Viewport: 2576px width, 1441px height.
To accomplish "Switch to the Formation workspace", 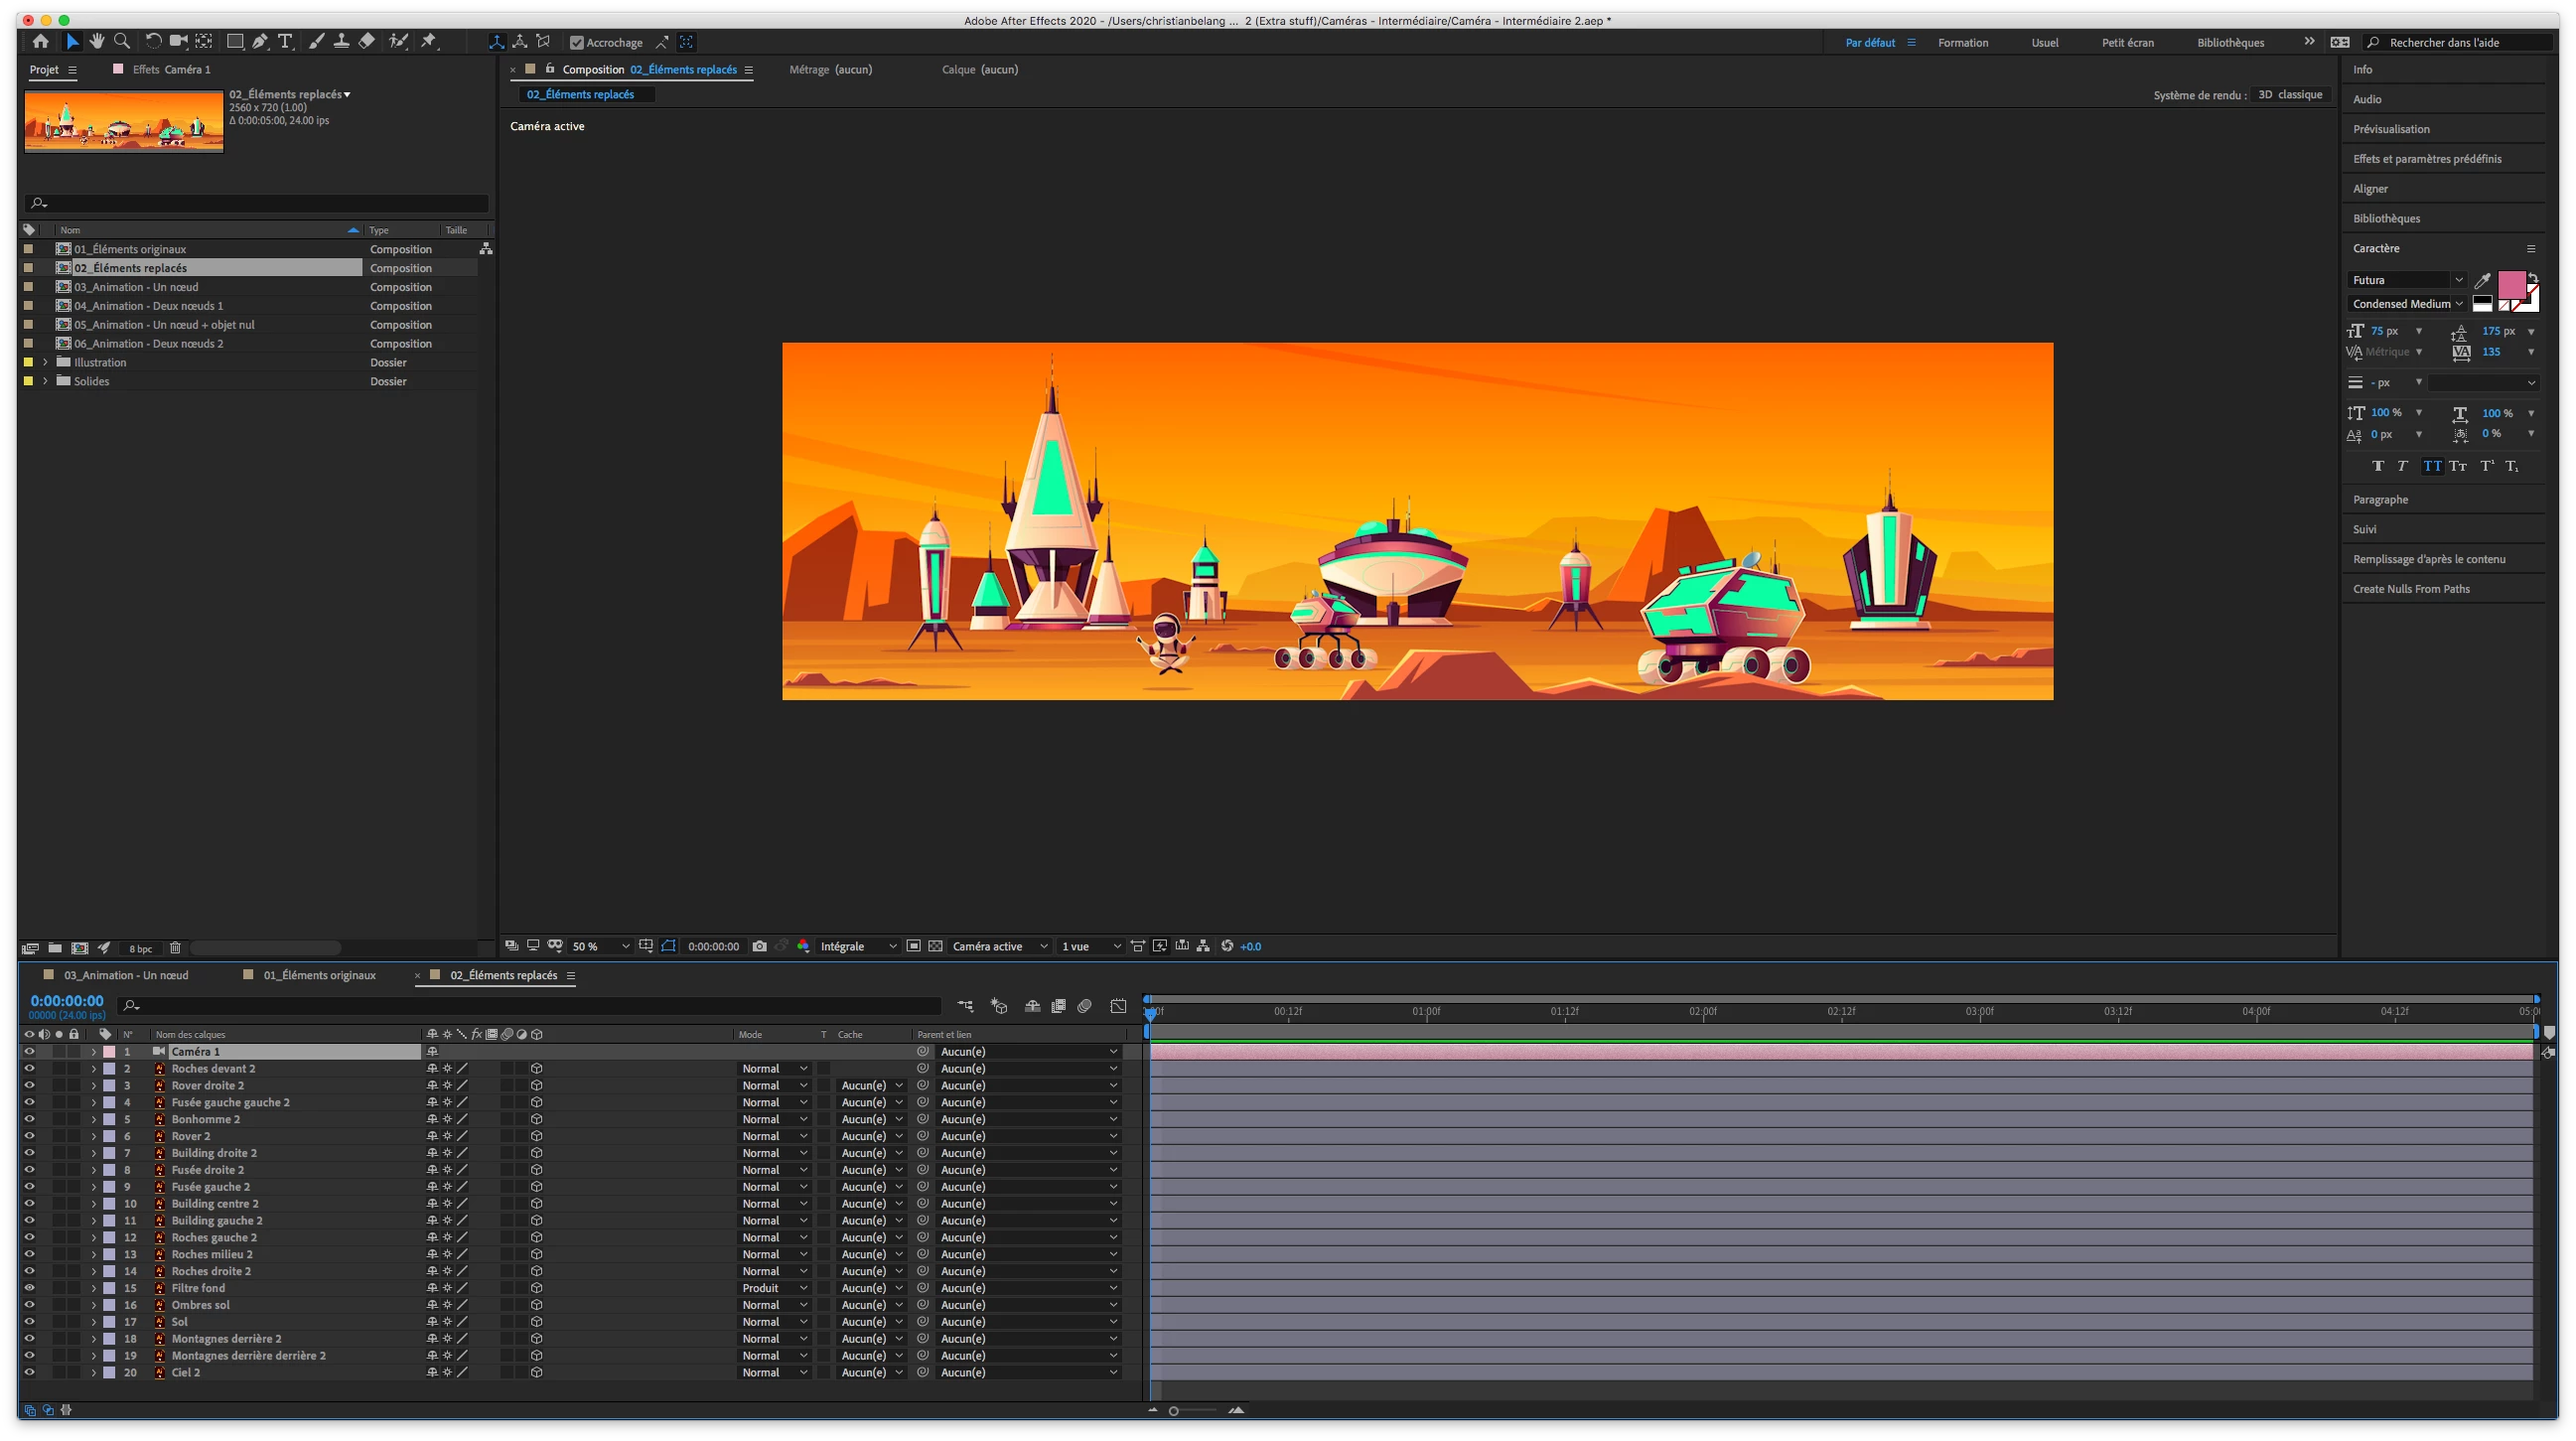I will click(1962, 42).
